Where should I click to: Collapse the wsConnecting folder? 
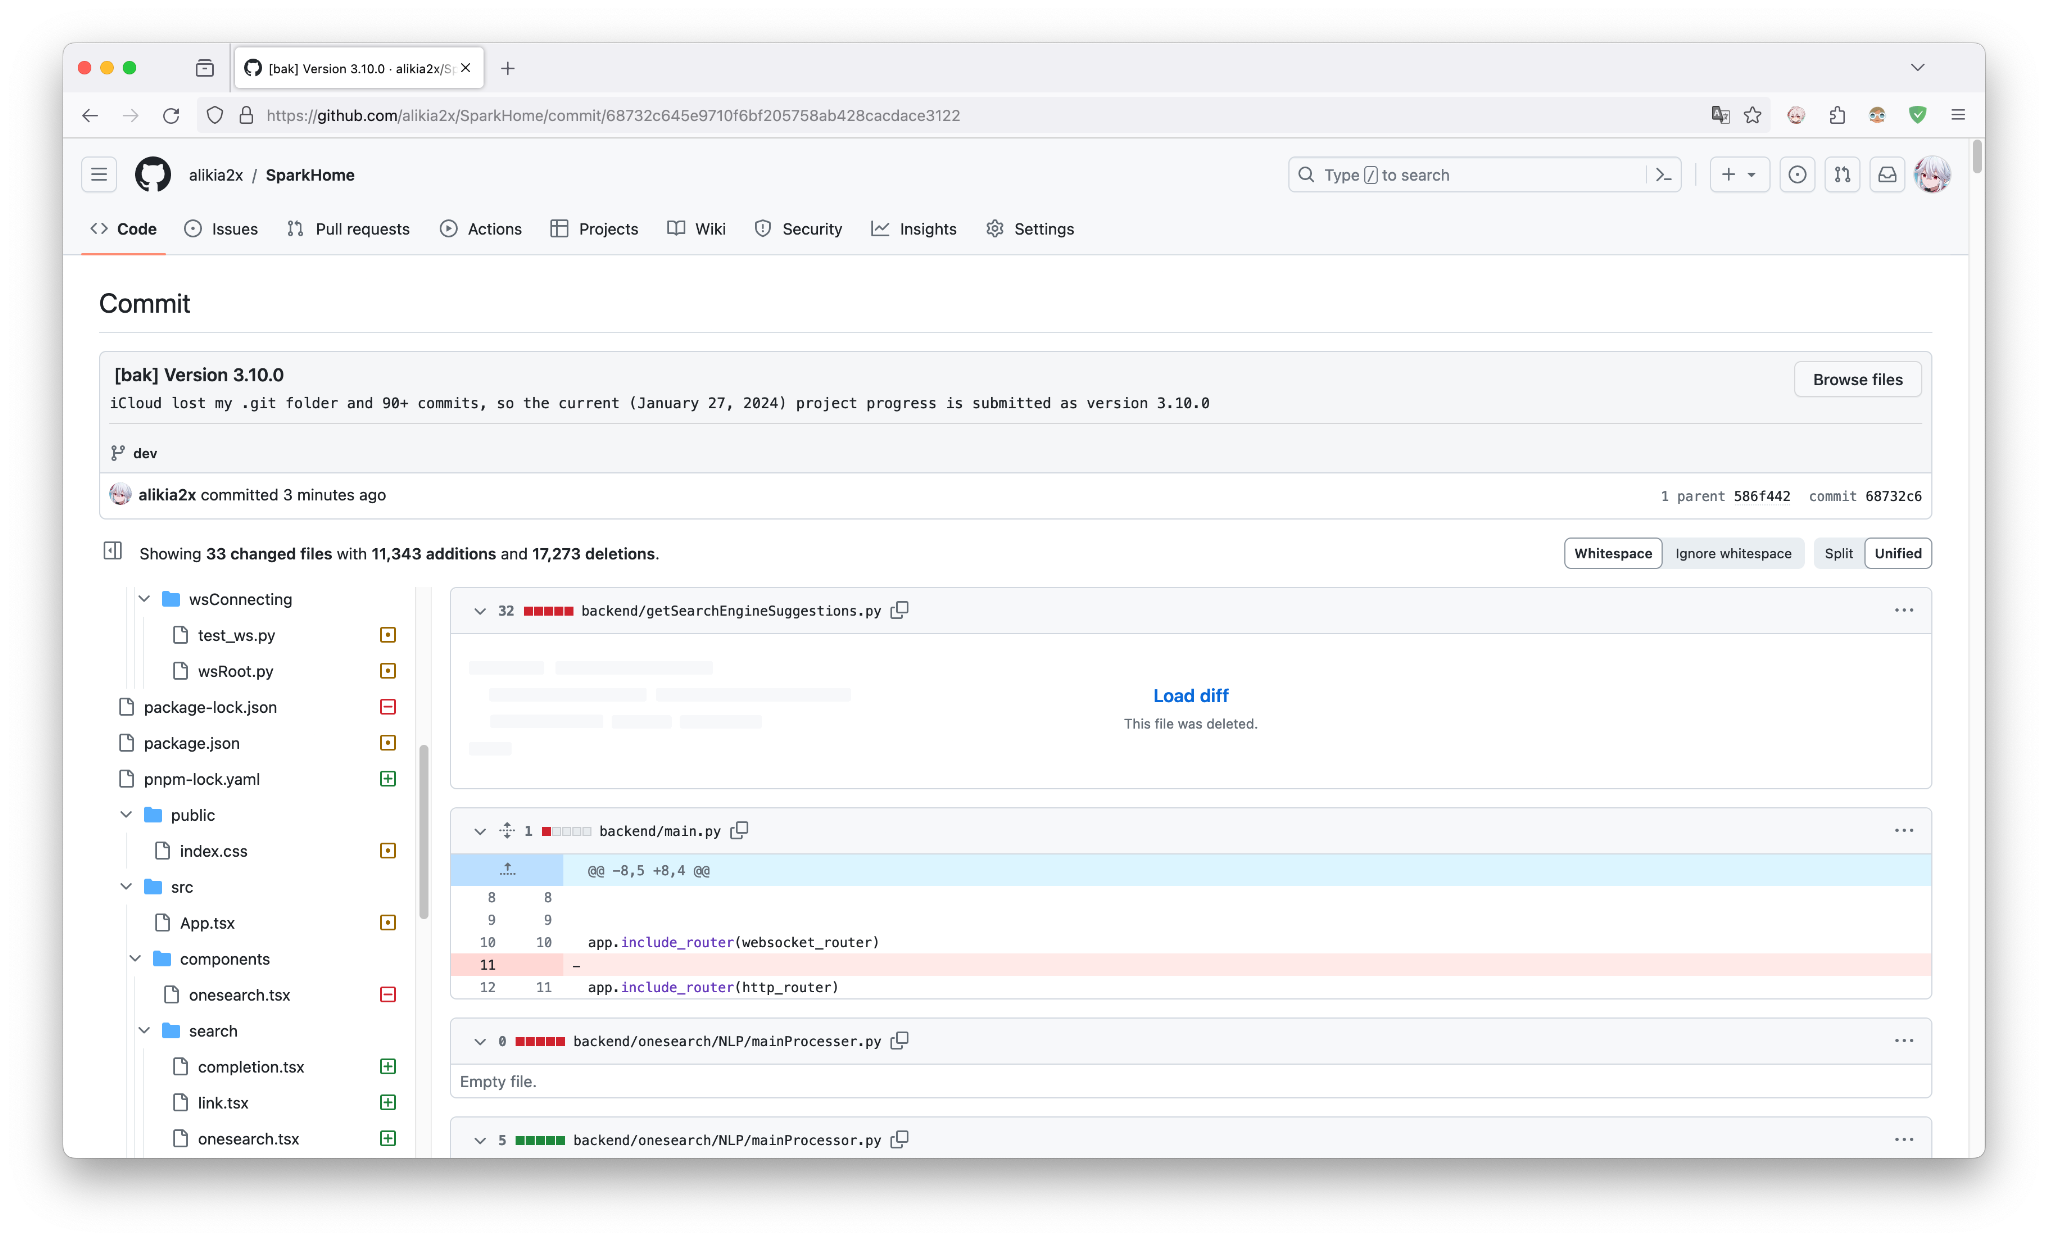[x=144, y=599]
